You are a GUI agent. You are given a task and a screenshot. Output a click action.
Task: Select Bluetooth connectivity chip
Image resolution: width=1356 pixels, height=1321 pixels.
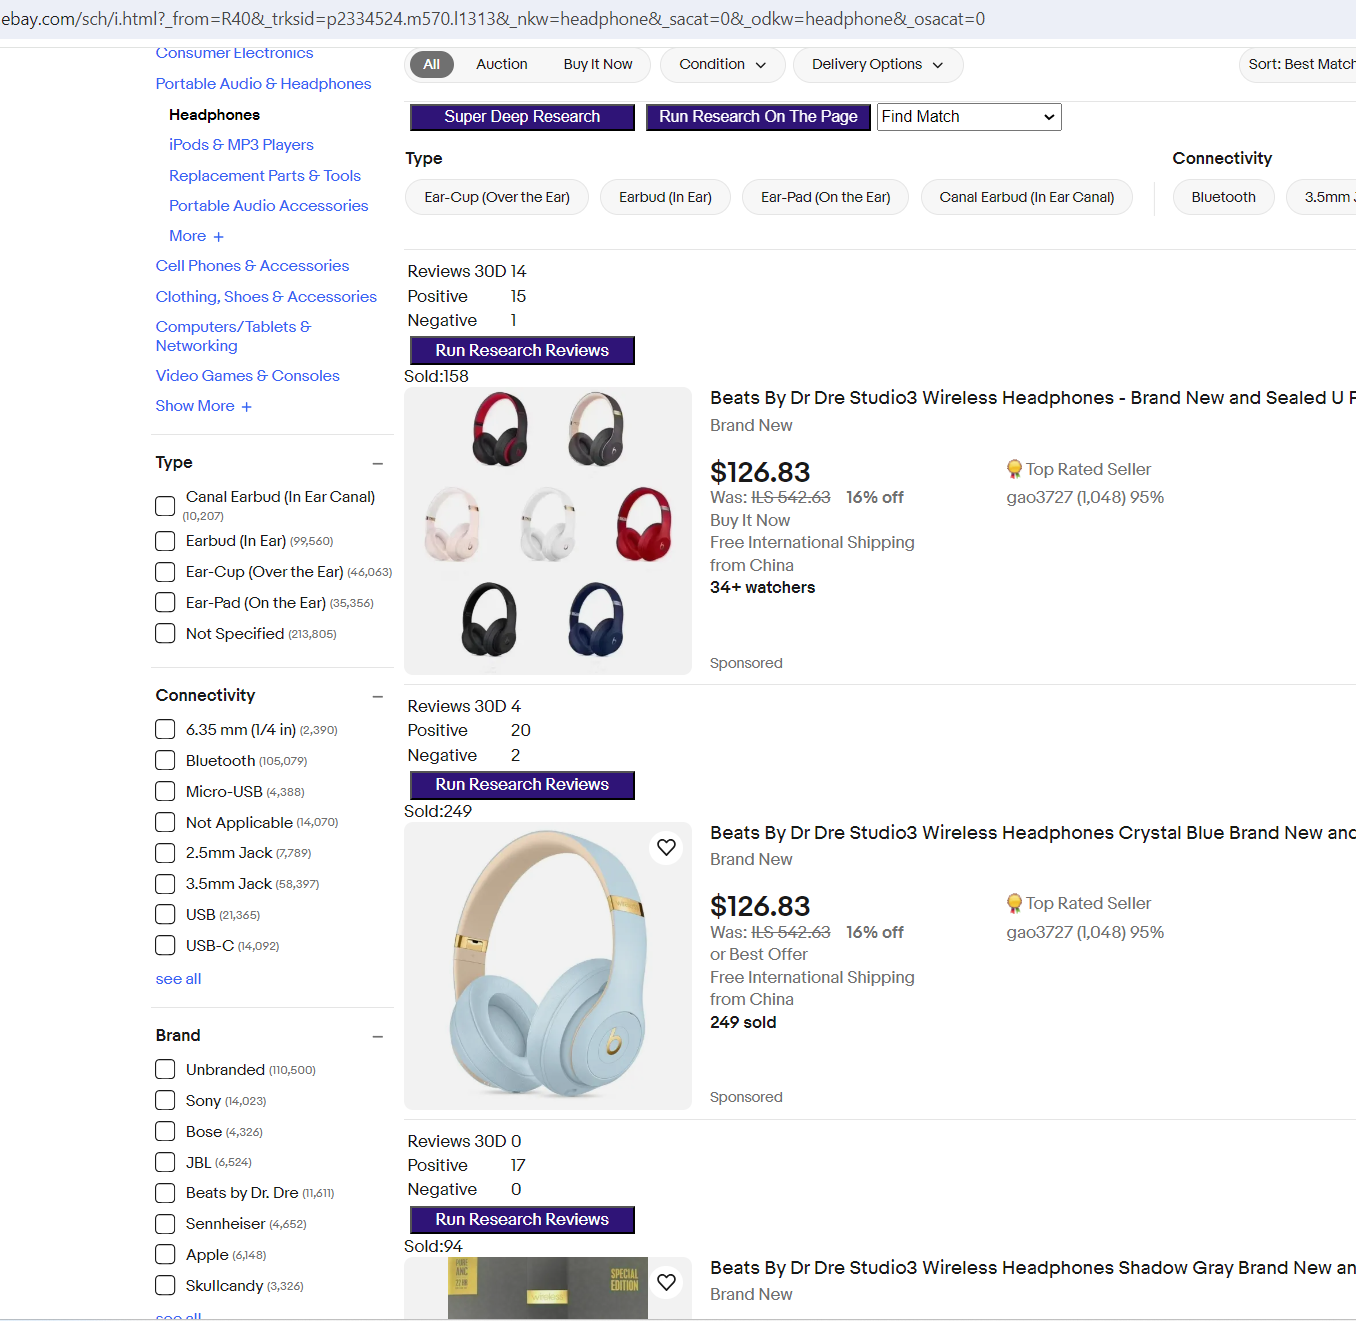click(x=1223, y=198)
